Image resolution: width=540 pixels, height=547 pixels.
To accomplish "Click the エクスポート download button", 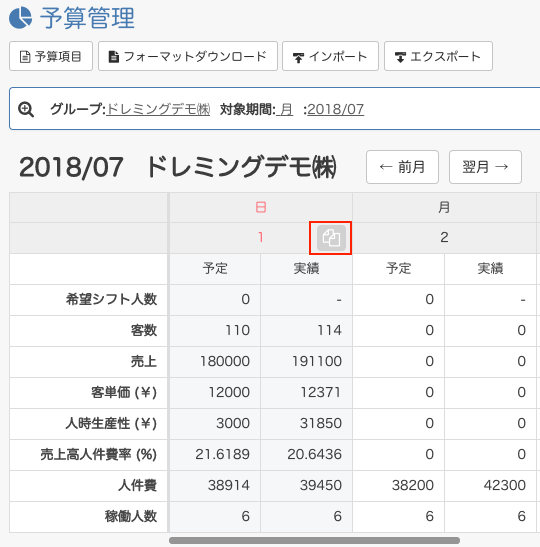I will tap(438, 56).
